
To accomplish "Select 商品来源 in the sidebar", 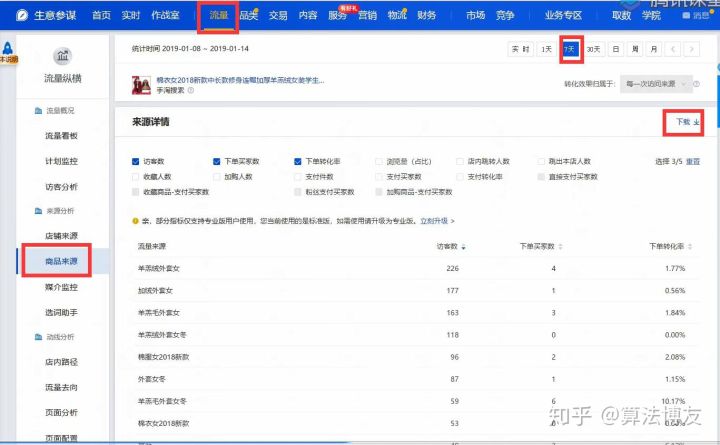I will [x=62, y=262].
